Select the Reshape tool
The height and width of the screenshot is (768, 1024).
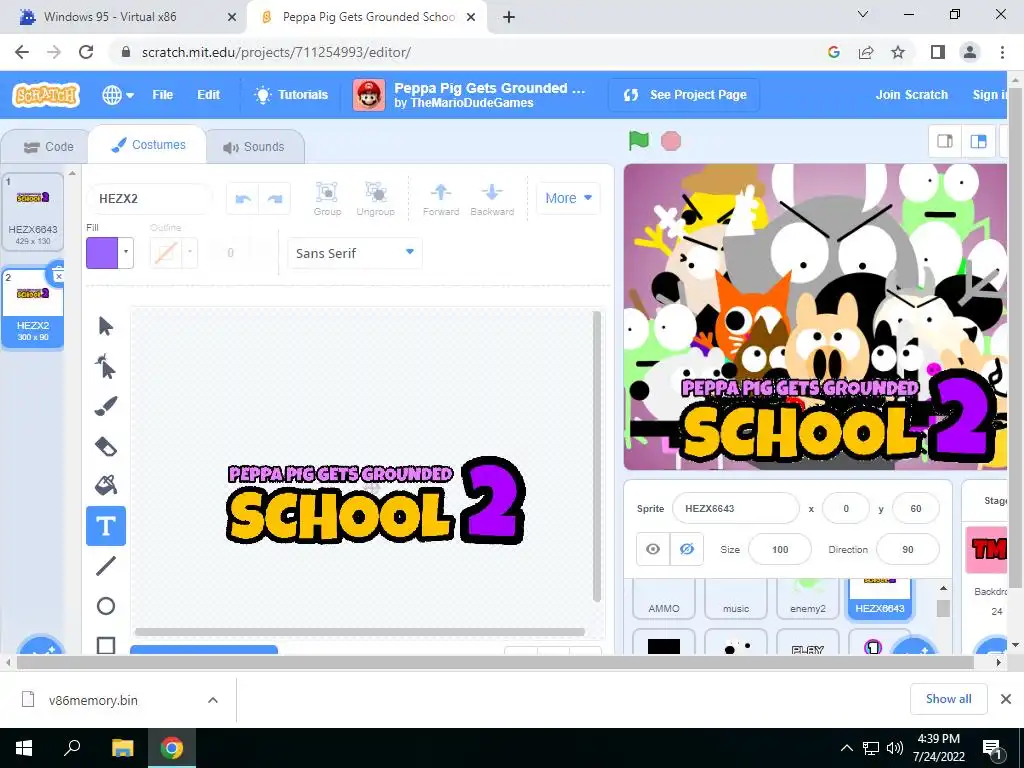(106, 366)
